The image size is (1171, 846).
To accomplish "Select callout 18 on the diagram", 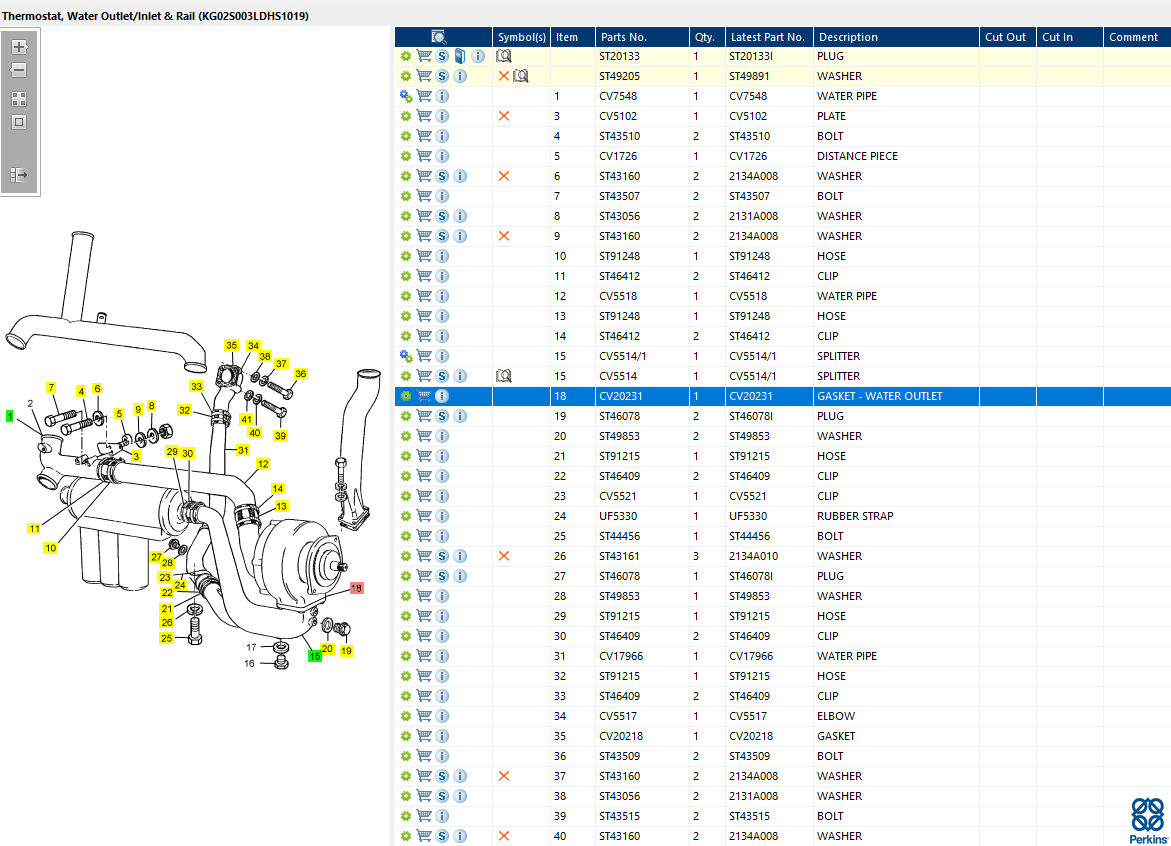I will (x=356, y=588).
